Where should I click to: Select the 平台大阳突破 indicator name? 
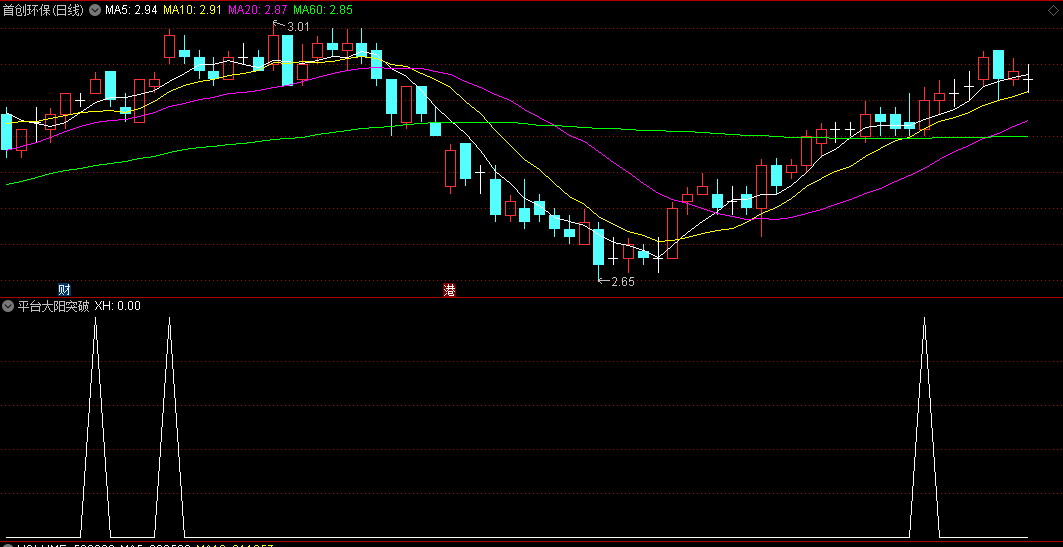(54, 306)
